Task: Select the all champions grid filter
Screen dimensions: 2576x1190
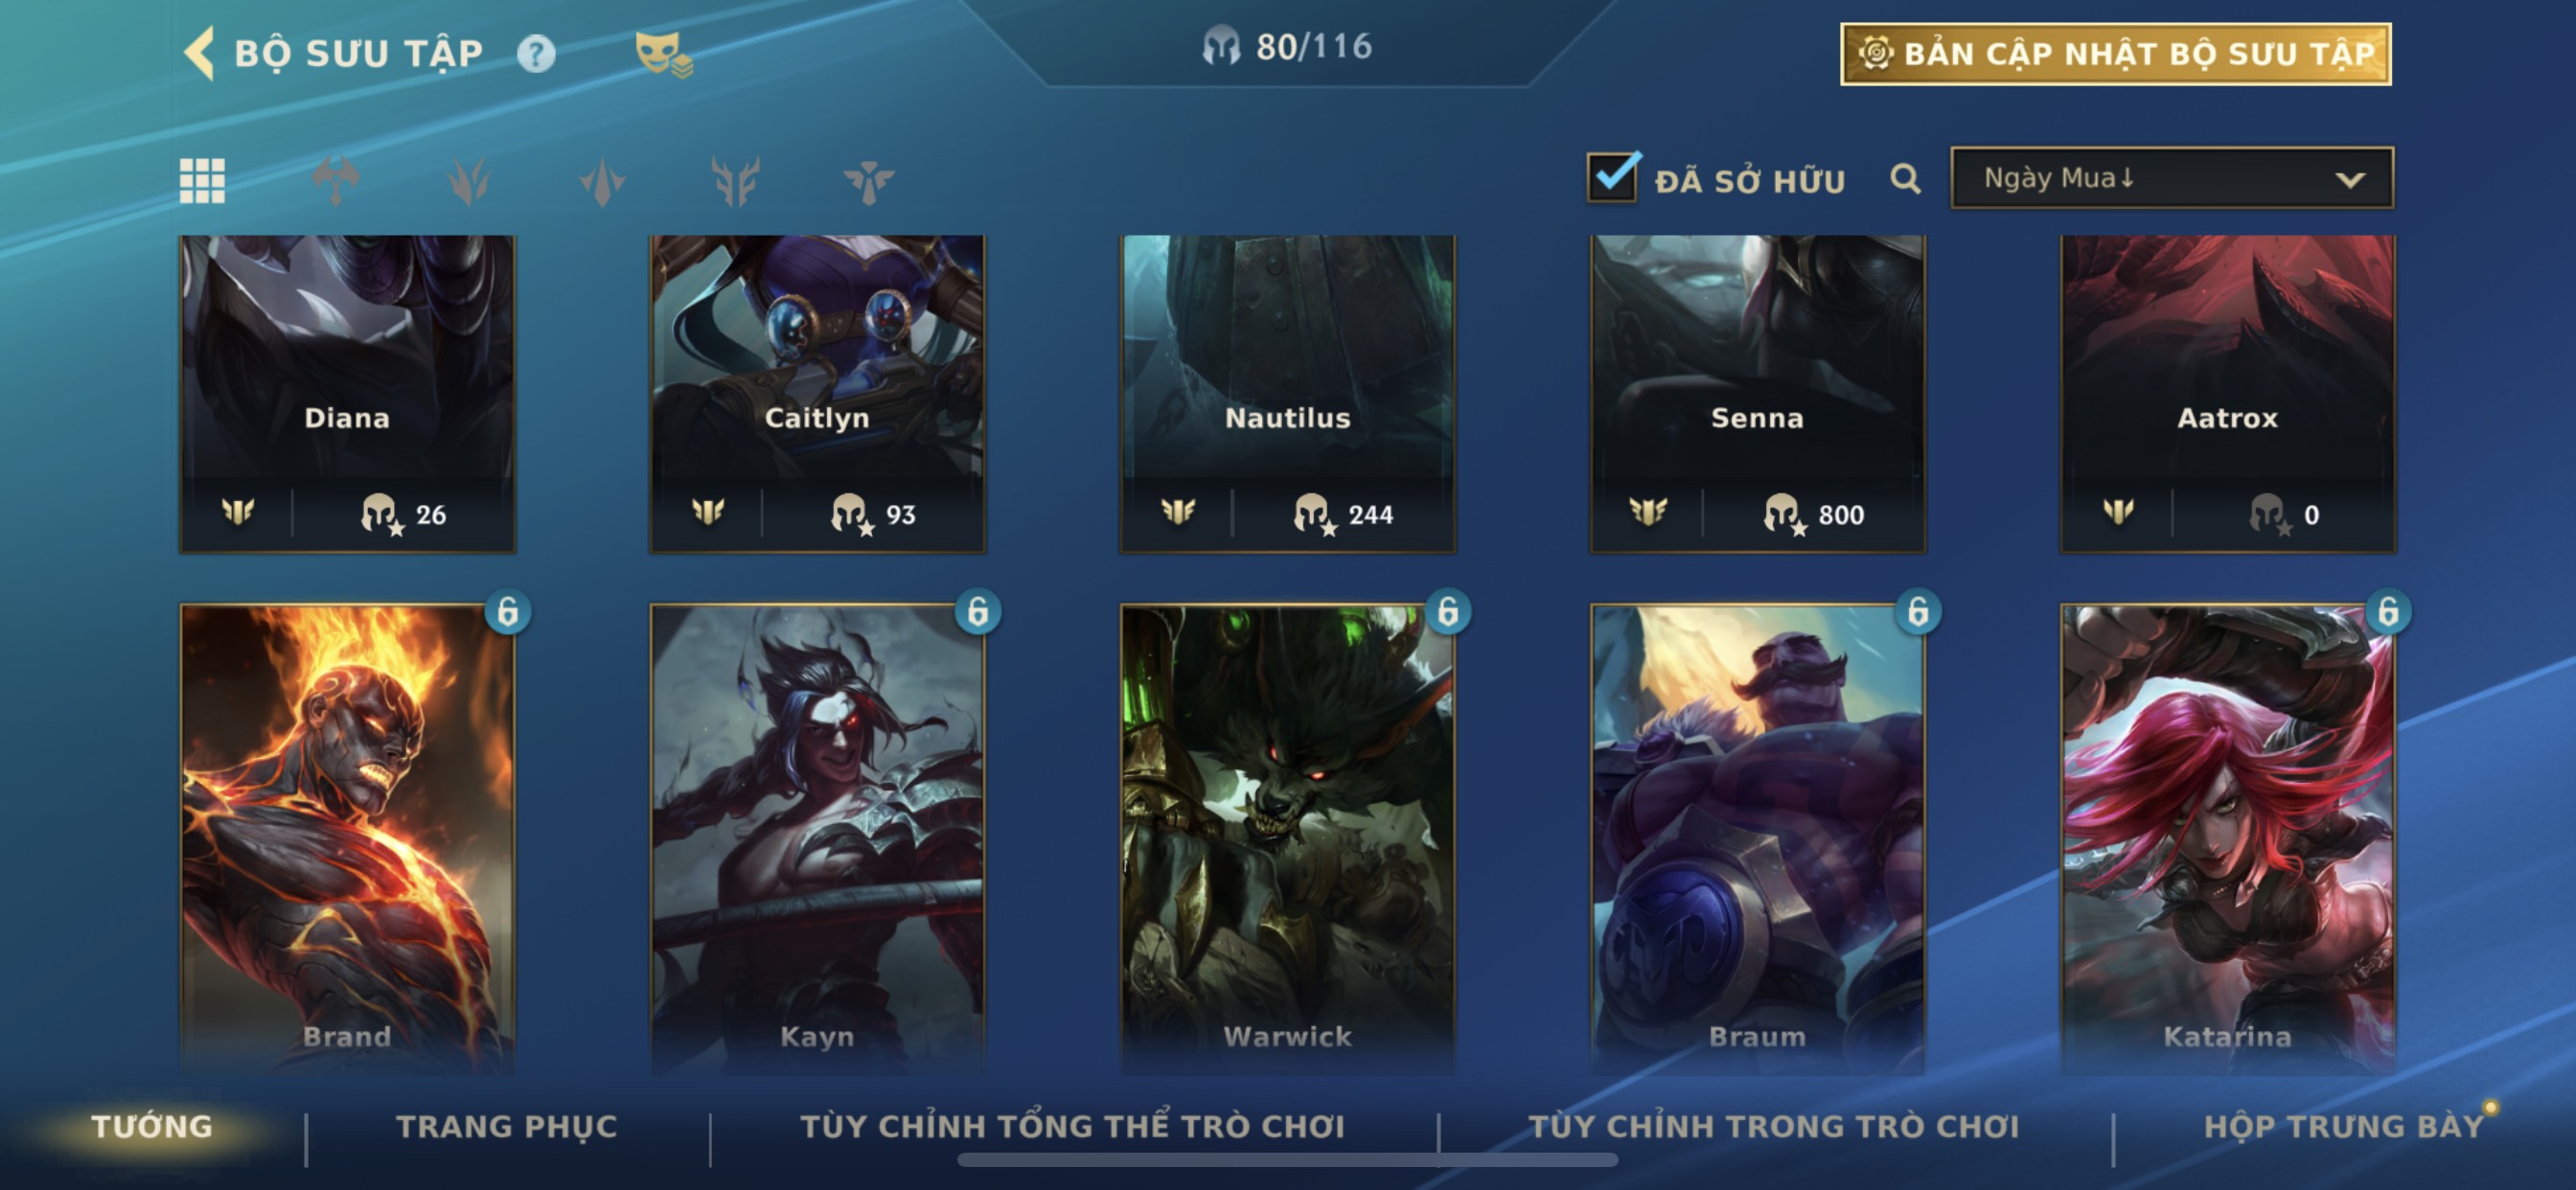Action: [202, 181]
